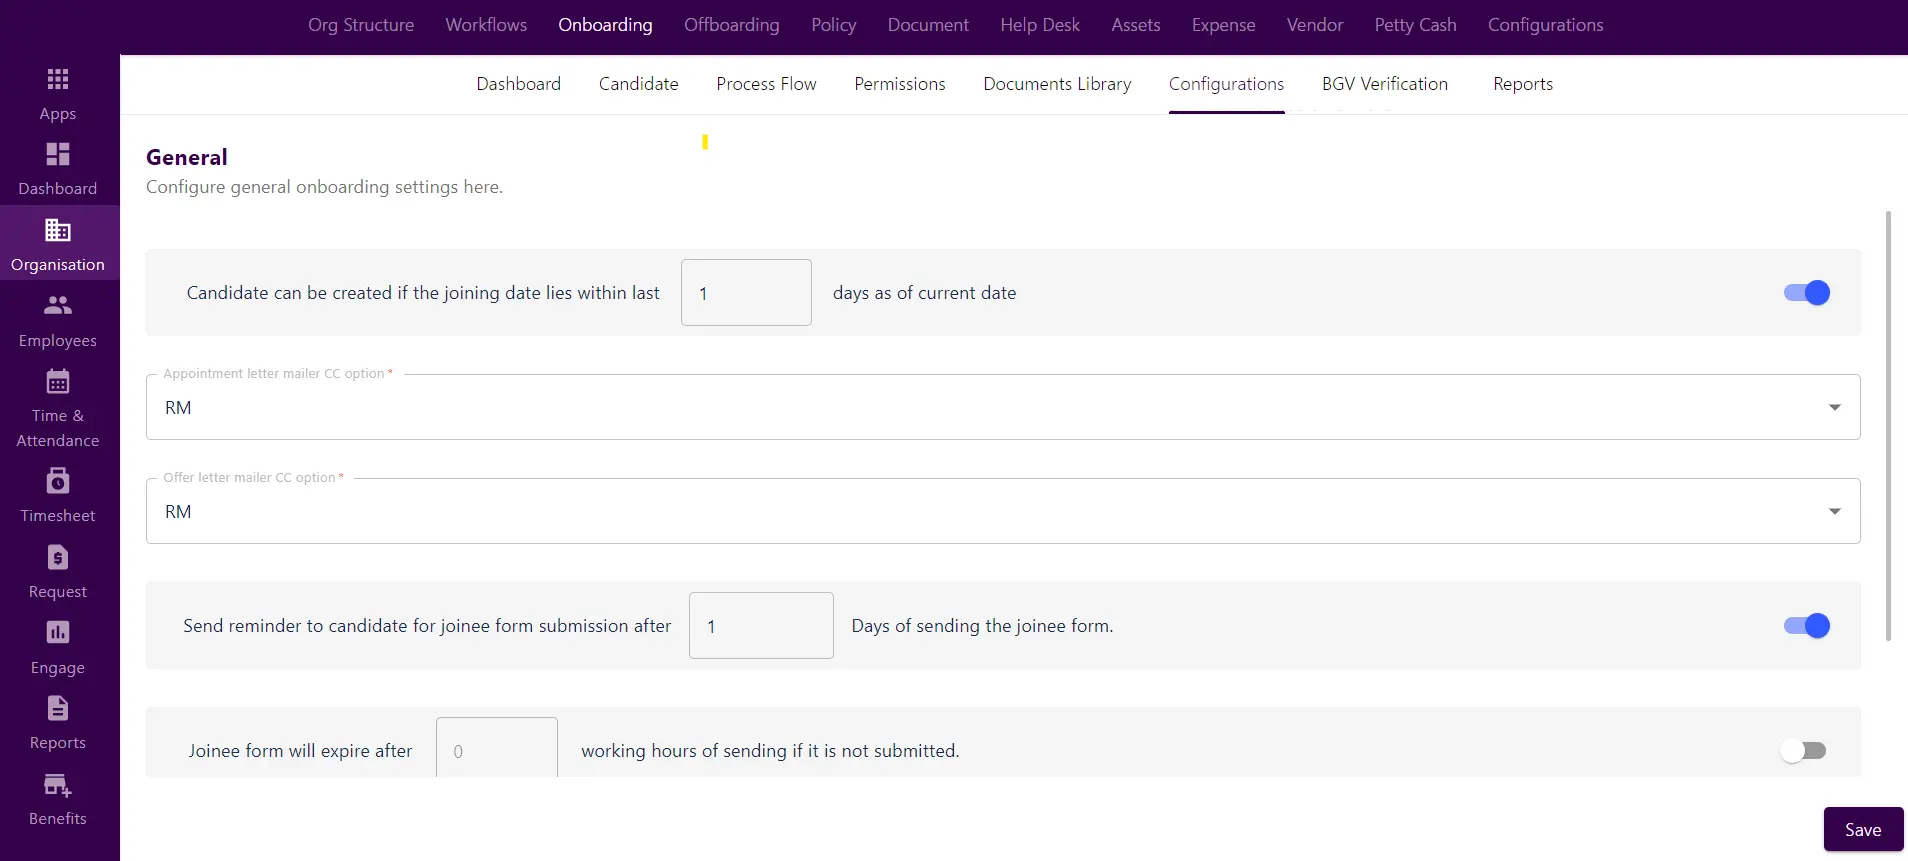Select the Organisation building icon

tap(58, 230)
